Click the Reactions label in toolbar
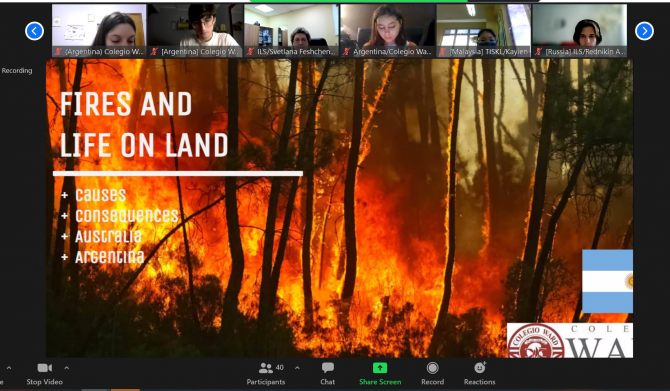Viewport: 670px width, 391px height. [479, 382]
